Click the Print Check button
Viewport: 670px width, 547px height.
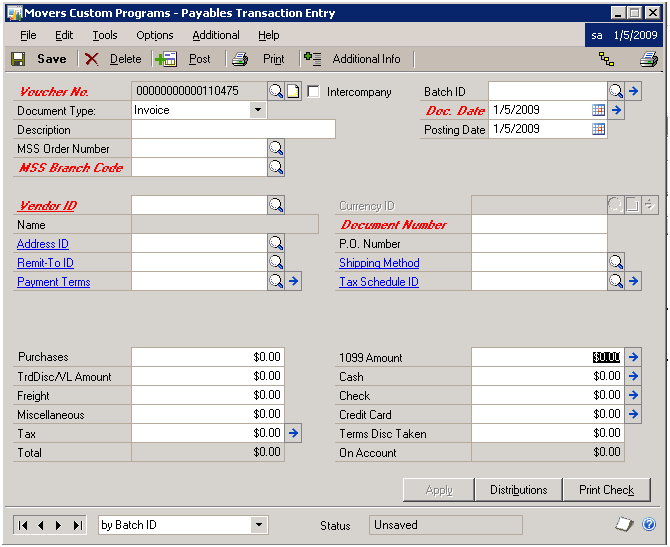606,490
